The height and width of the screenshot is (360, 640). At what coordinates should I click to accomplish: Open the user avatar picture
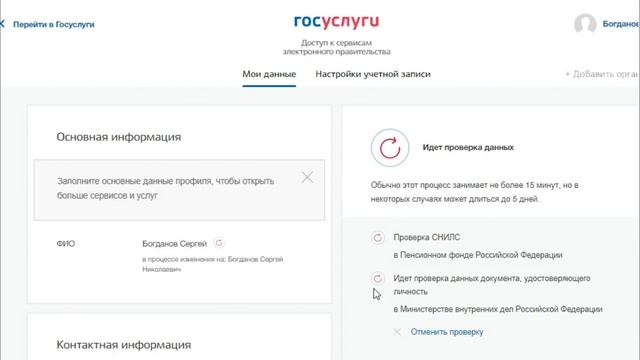point(585,24)
